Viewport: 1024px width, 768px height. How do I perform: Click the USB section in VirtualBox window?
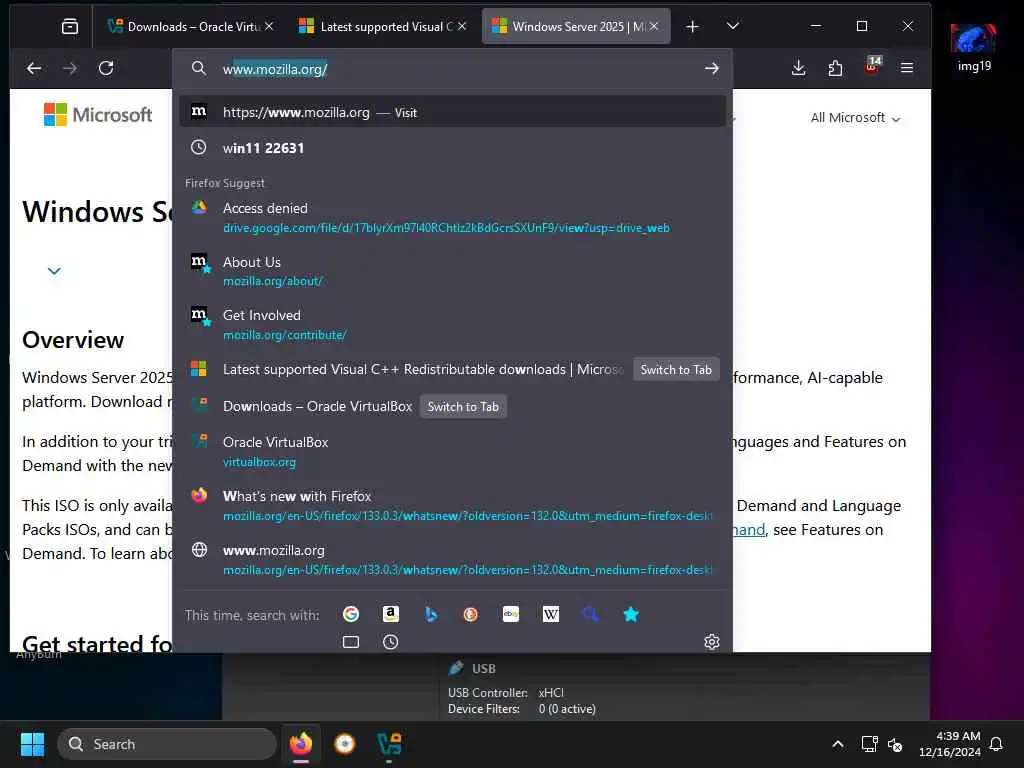tap(483, 669)
